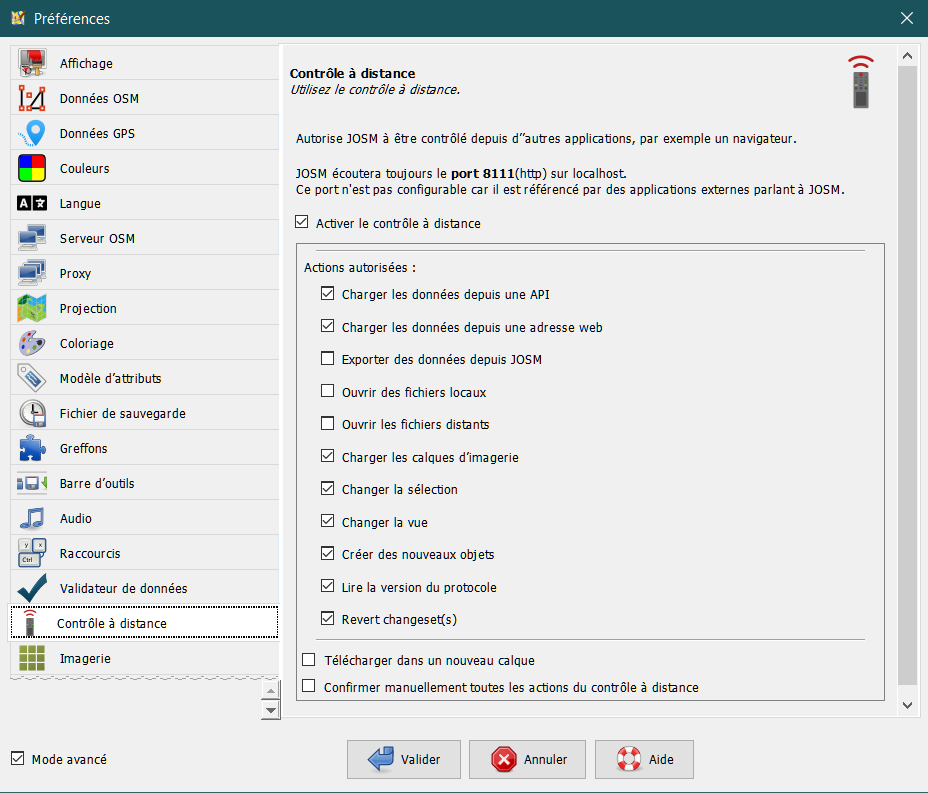Viewport: 928px width, 793px height.
Task: Open the Audio music note icon
Action: click(x=32, y=519)
